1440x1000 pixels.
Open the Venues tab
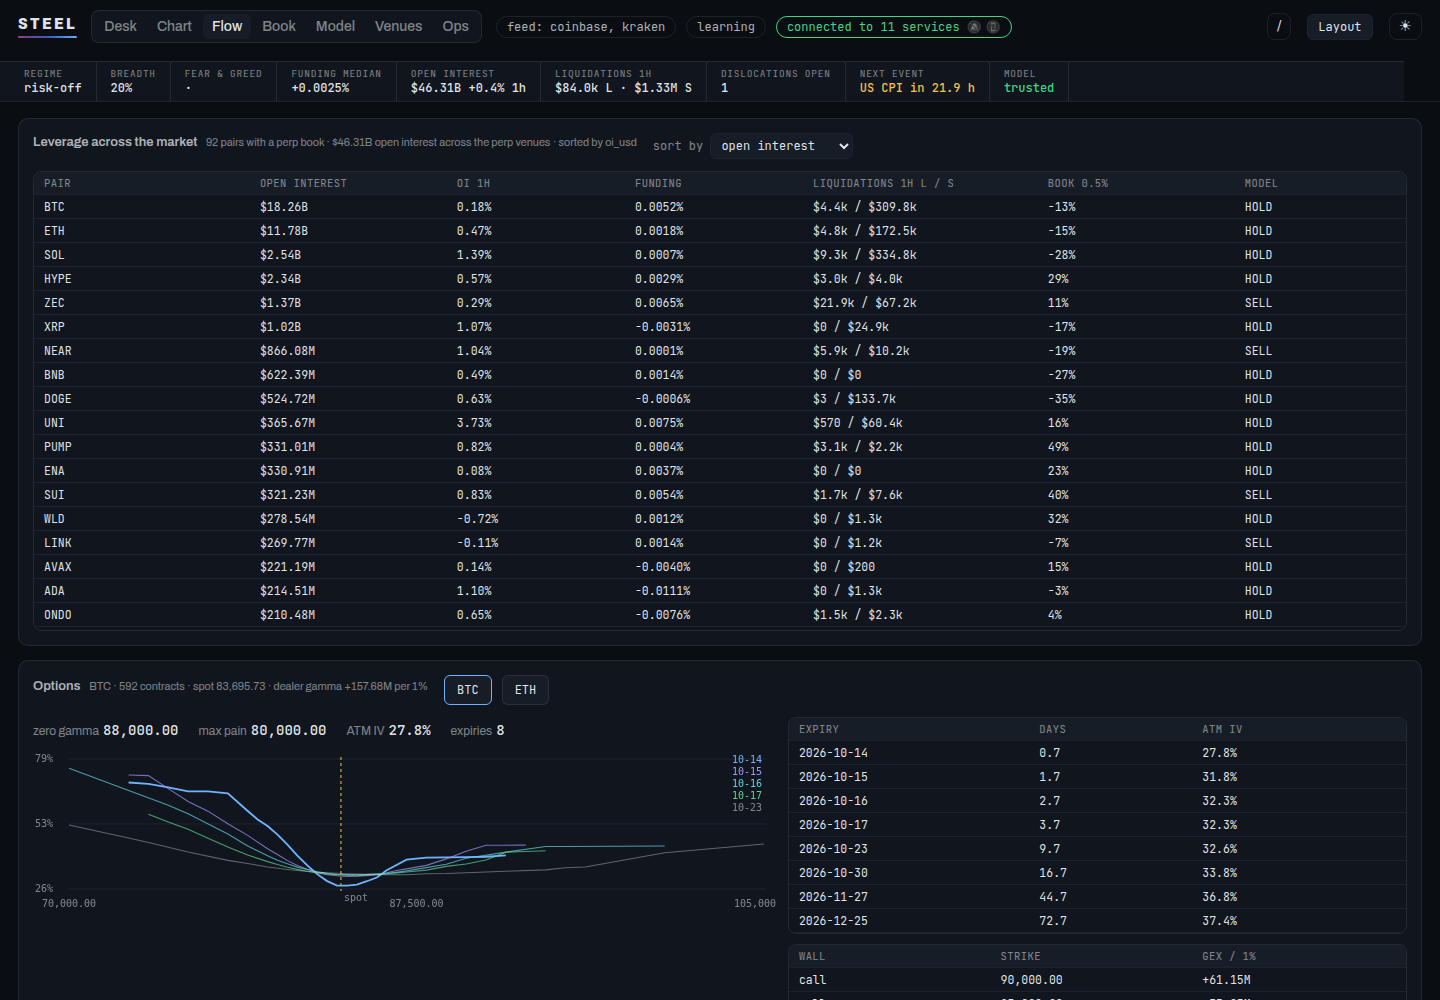click(x=398, y=26)
